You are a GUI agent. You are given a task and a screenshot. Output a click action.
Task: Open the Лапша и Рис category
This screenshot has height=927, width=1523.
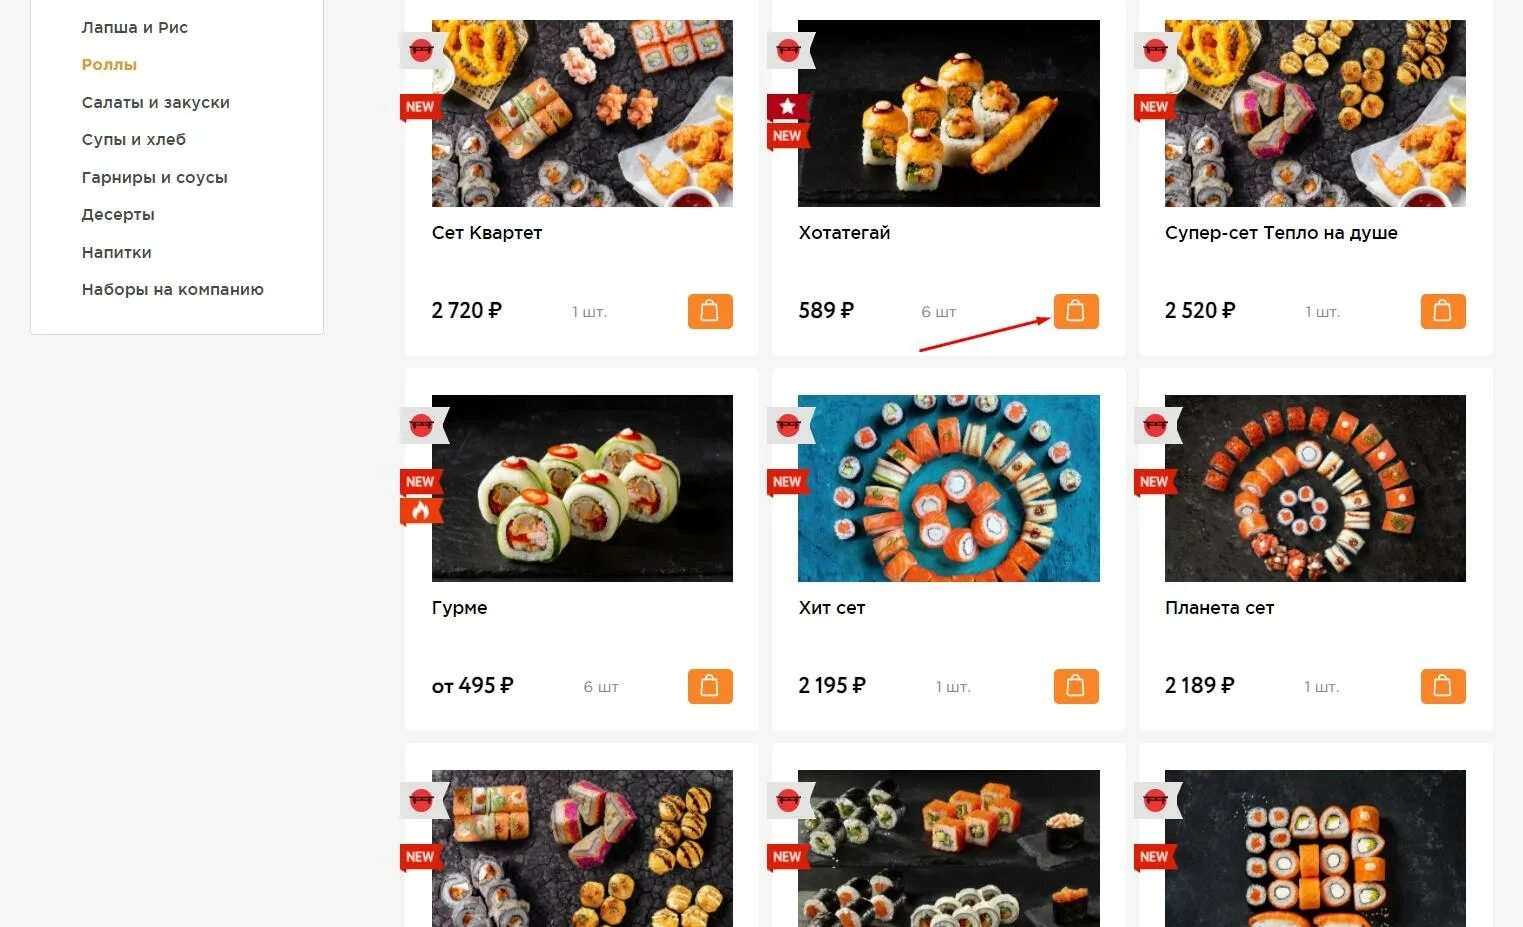[134, 27]
